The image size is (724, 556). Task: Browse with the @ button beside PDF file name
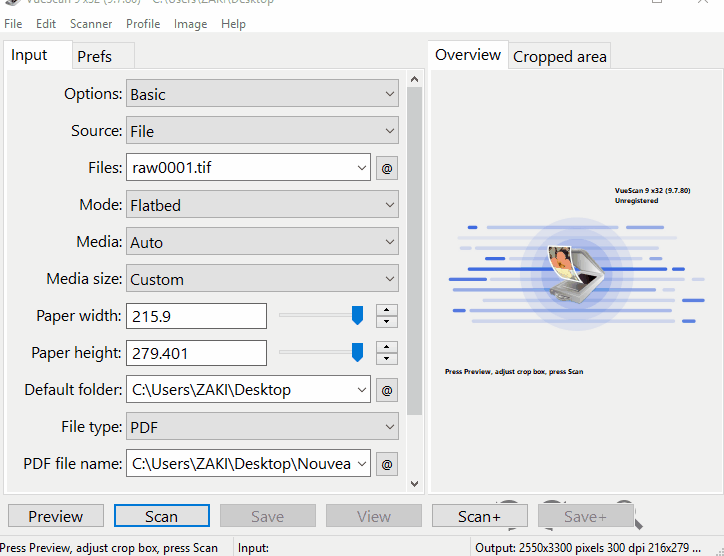pyautogui.click(x=386, y=464)
